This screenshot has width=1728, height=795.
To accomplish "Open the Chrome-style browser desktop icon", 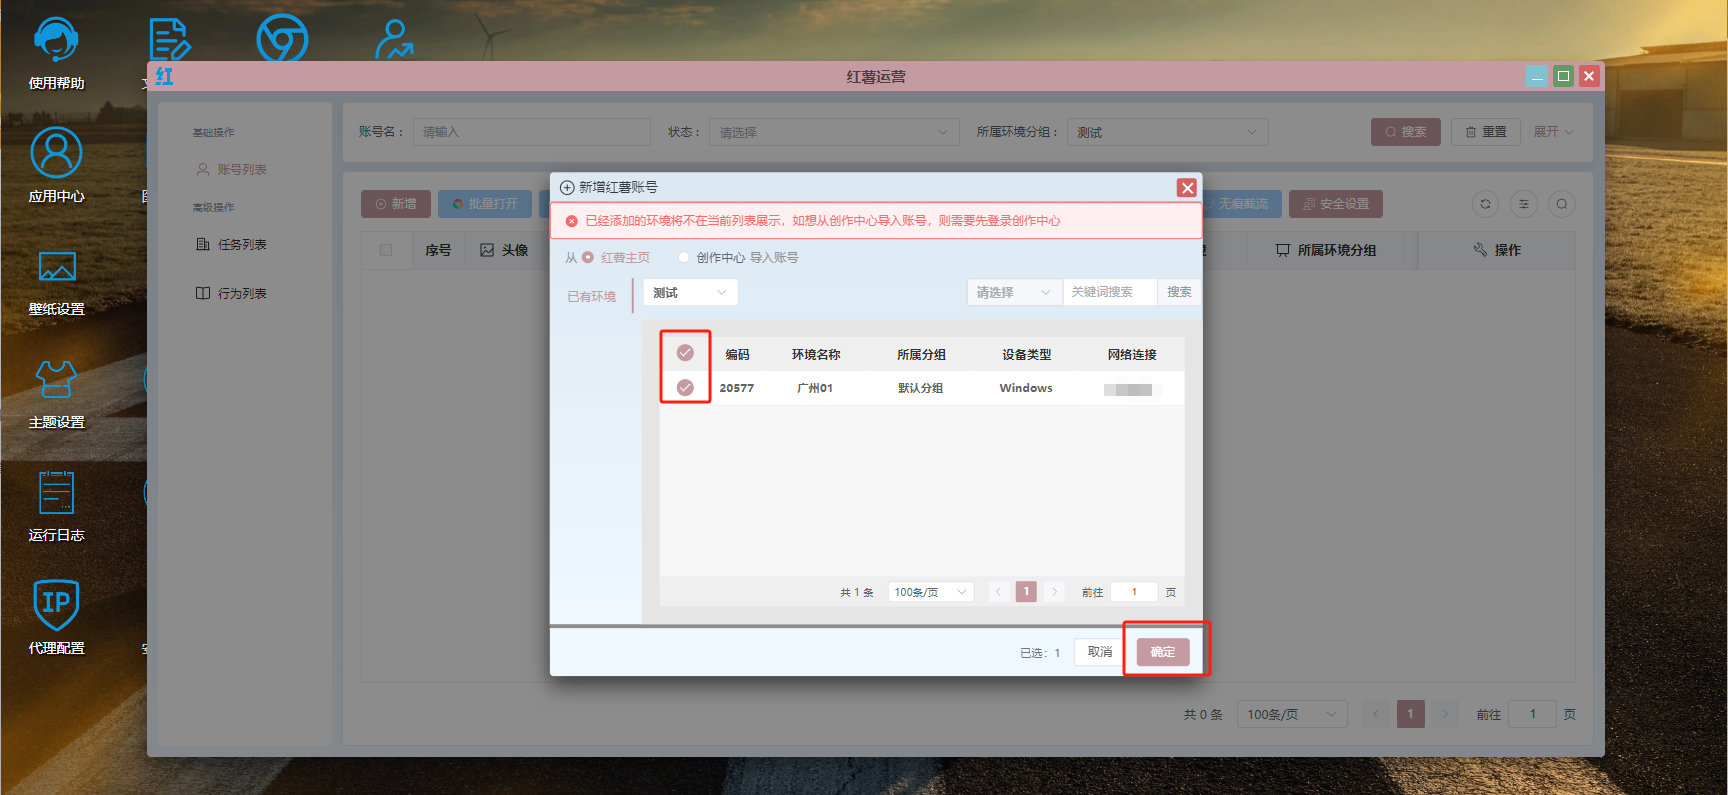I will (282, 40).
